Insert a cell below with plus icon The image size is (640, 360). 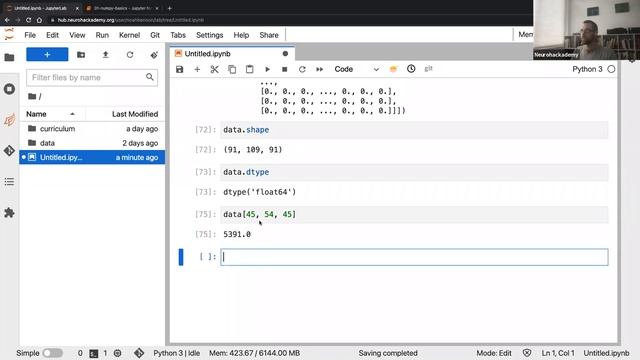[x=197, y=69]
